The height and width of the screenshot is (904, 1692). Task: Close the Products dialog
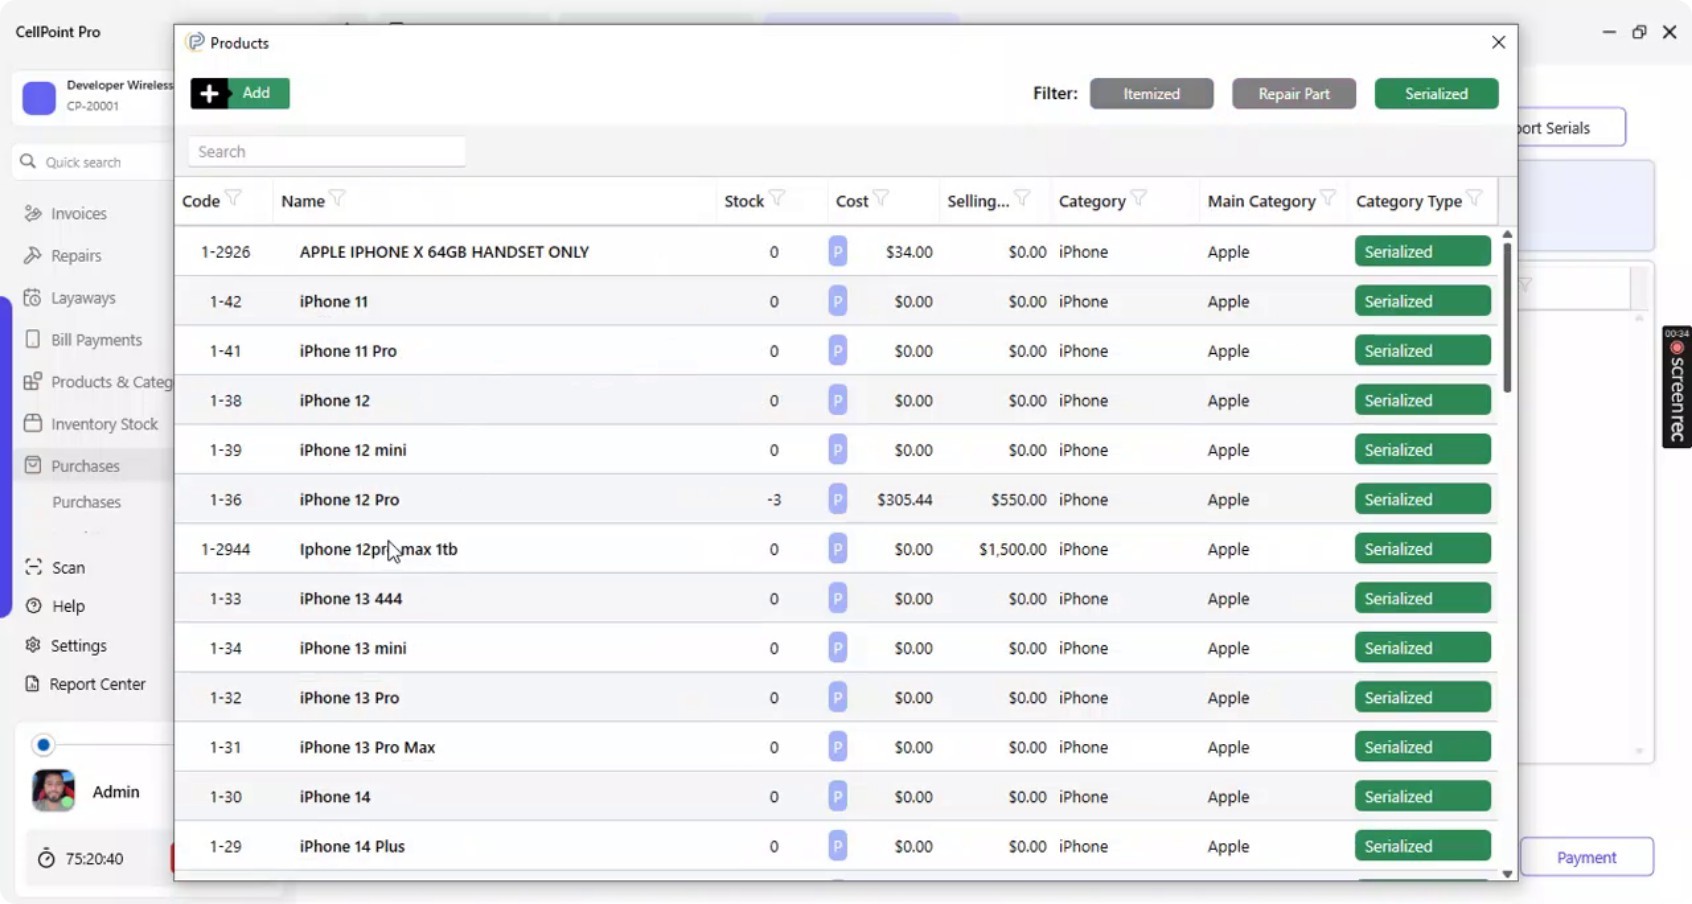[1498, 42]
